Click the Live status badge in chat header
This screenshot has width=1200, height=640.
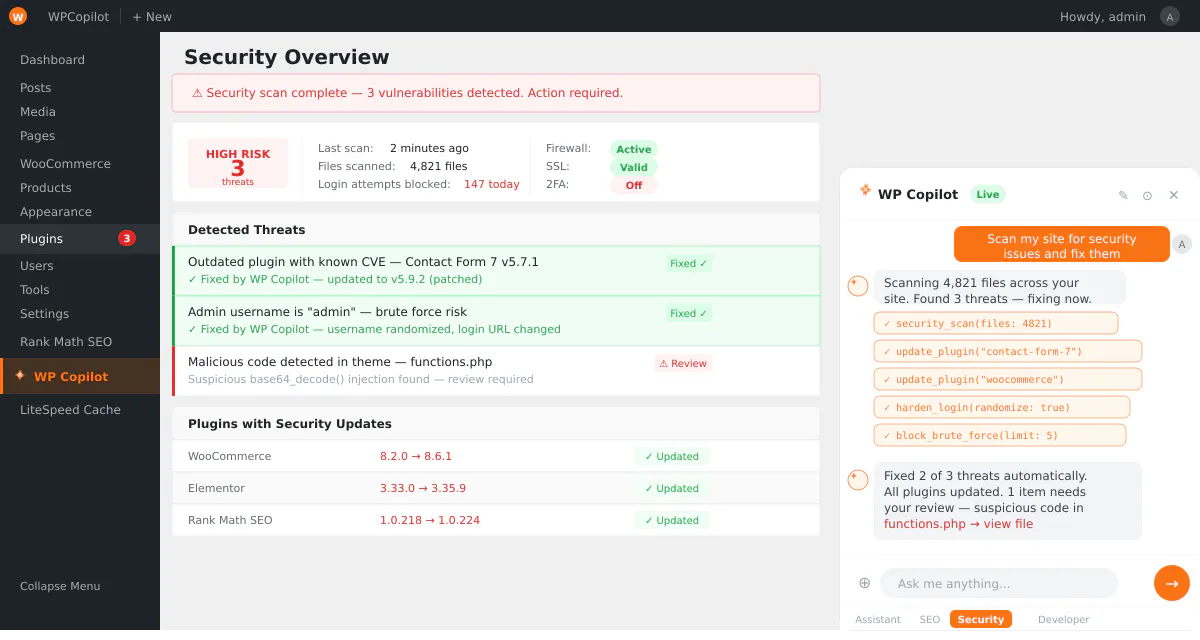[x=988, y=194]
